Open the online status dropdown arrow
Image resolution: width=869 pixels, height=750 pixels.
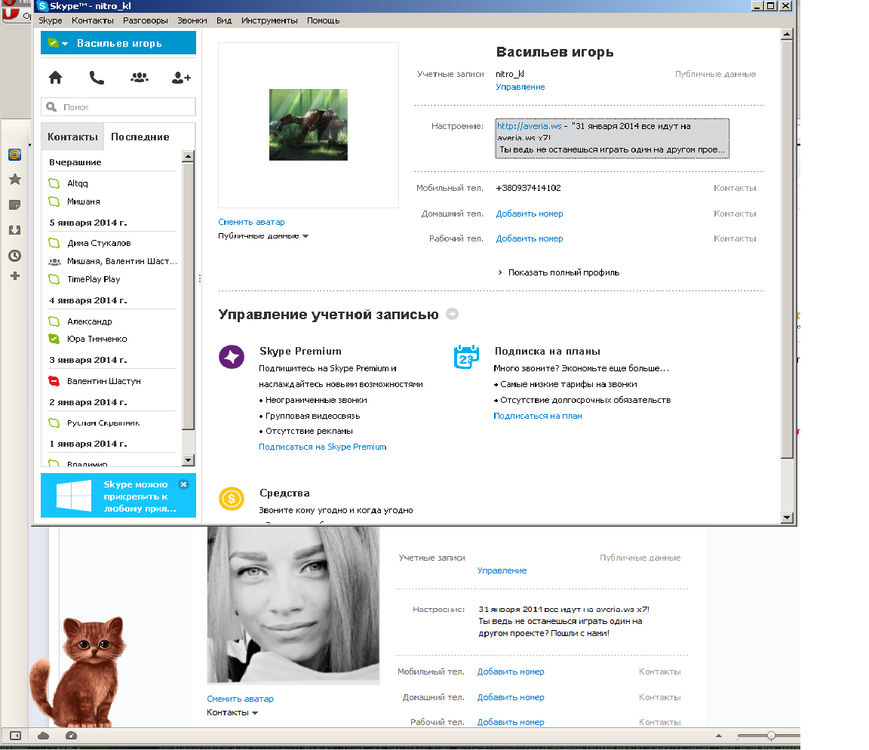click(x=65, y=44)
